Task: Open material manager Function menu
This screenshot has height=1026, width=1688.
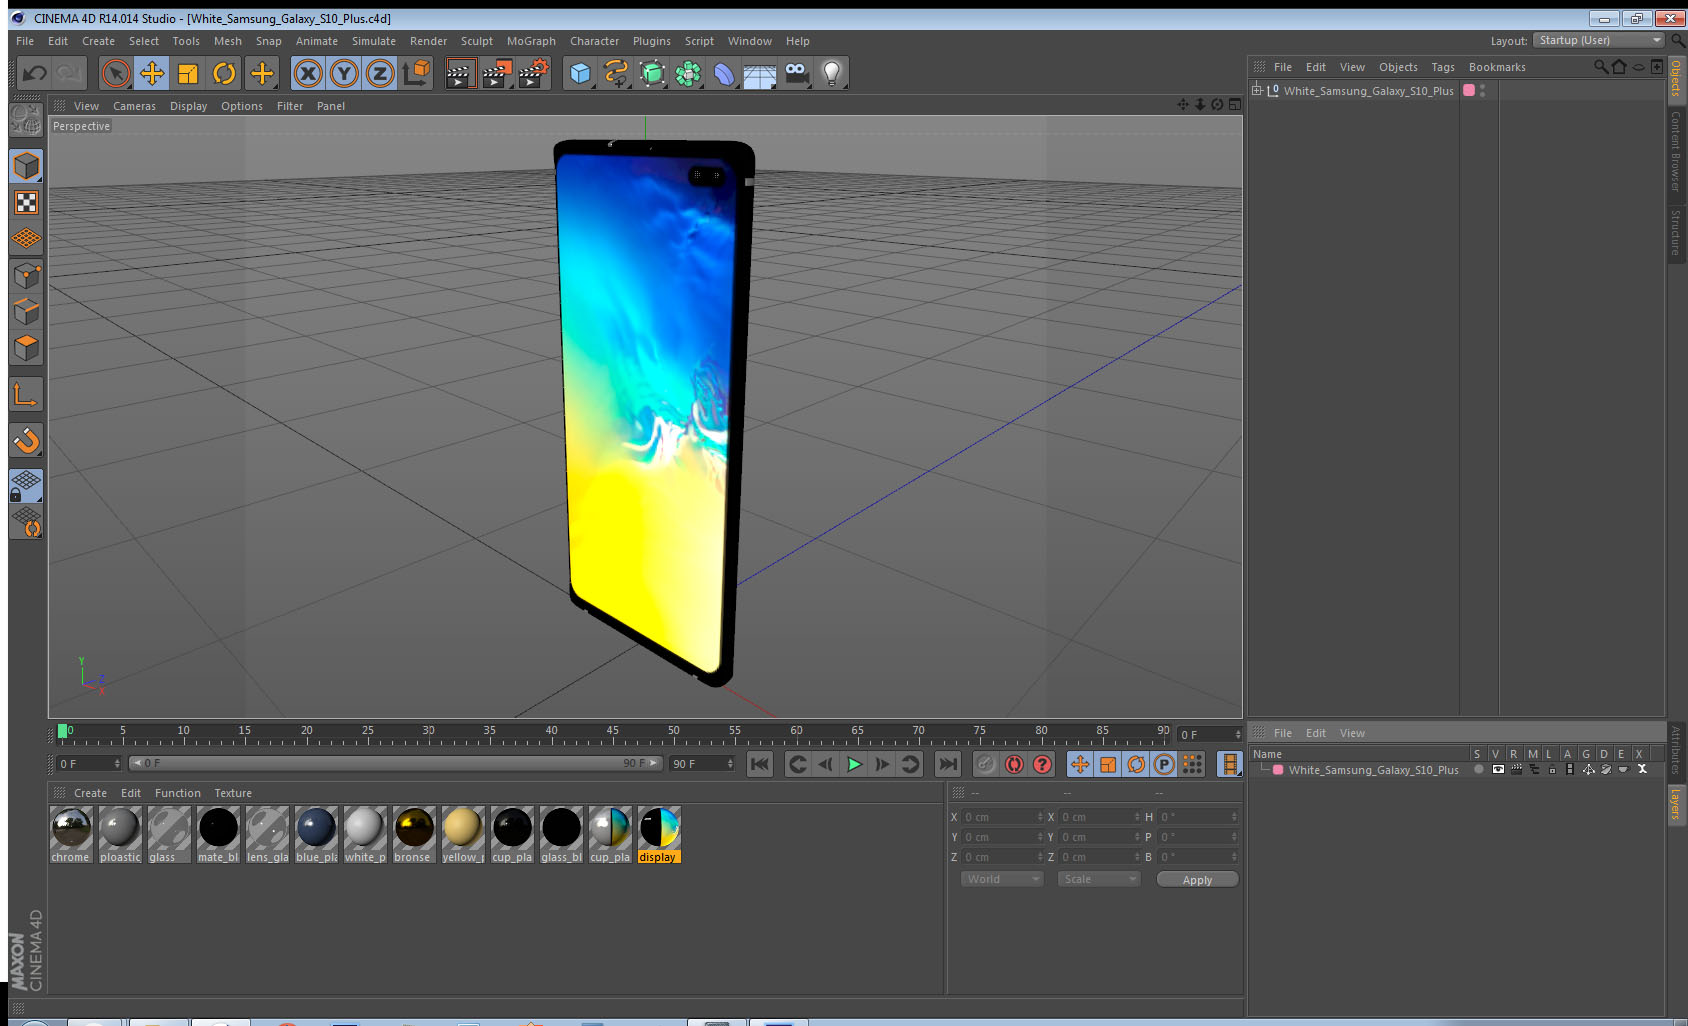Action: 178,793
